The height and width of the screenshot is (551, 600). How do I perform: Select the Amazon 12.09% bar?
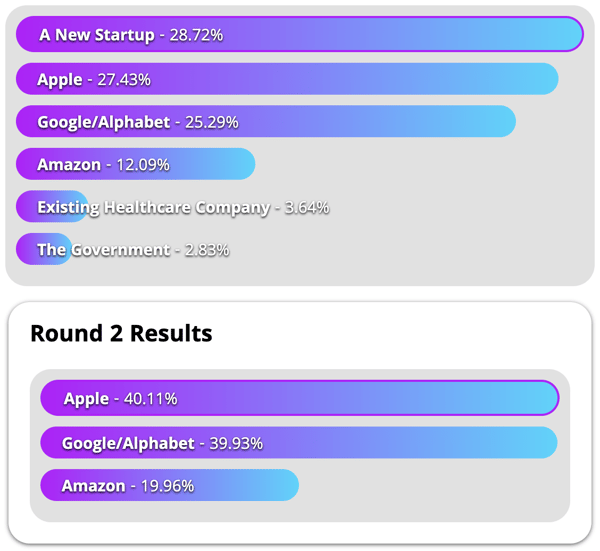[x=135, y=164]
